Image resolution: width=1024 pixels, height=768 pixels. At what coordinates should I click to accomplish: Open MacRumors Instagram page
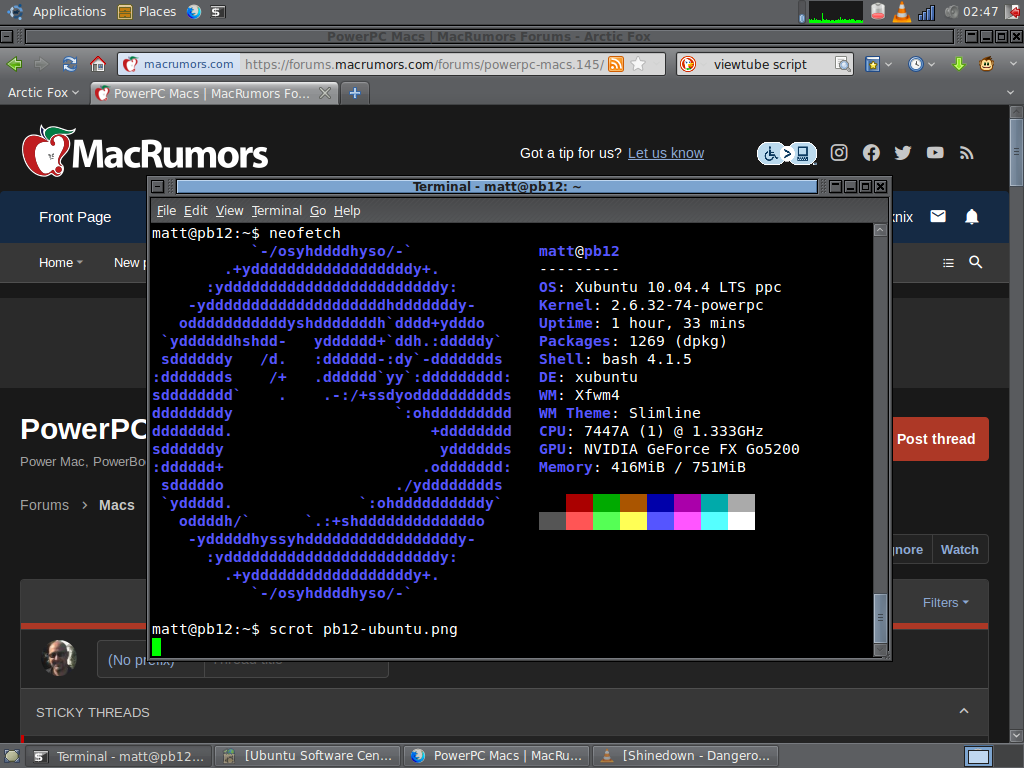[839, 153]
